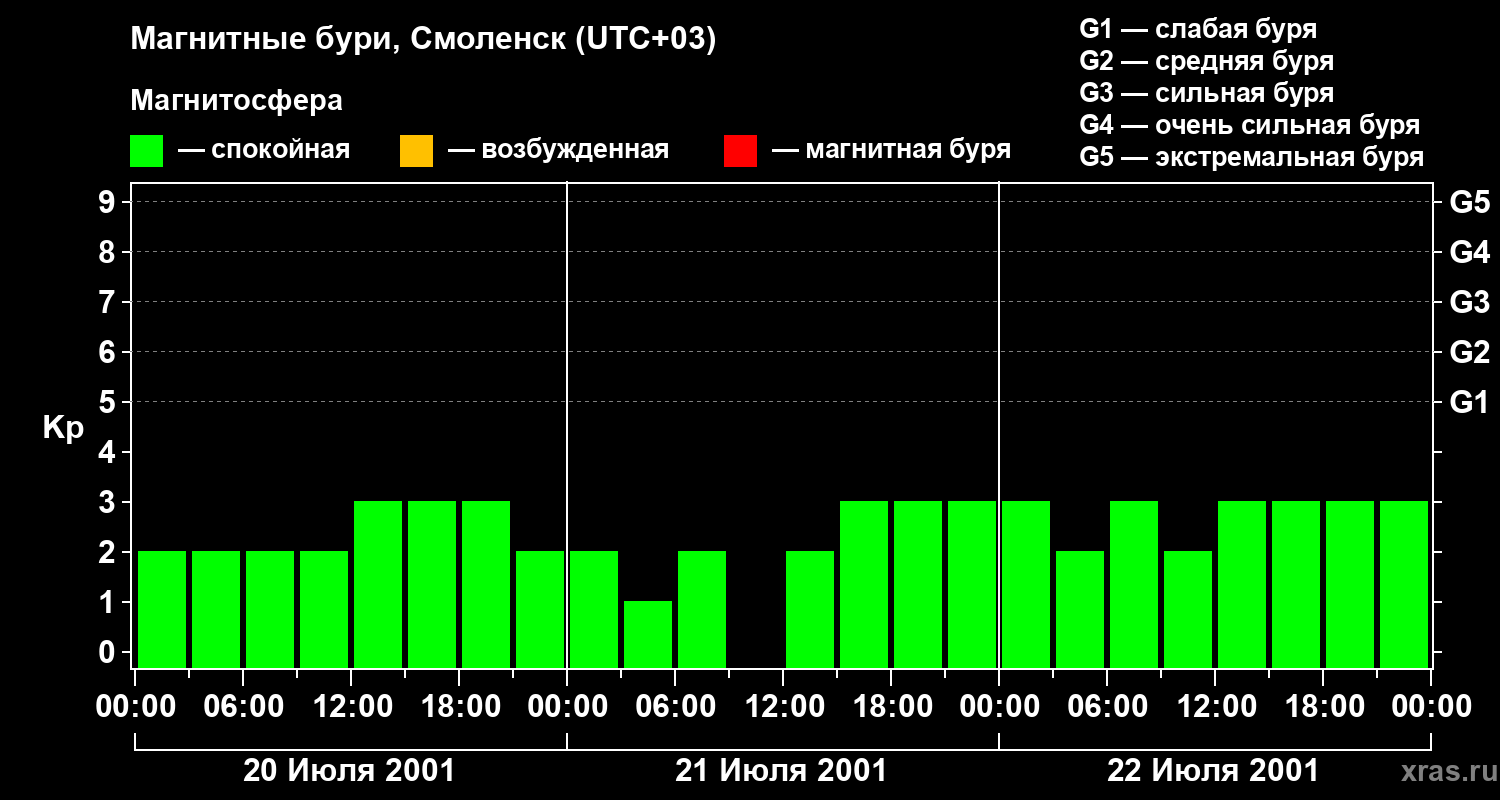This screenshot has height=800, width=1500.
Task: Click the '18:00' time label for 22 July
Action: click(x=1323, y=706)
